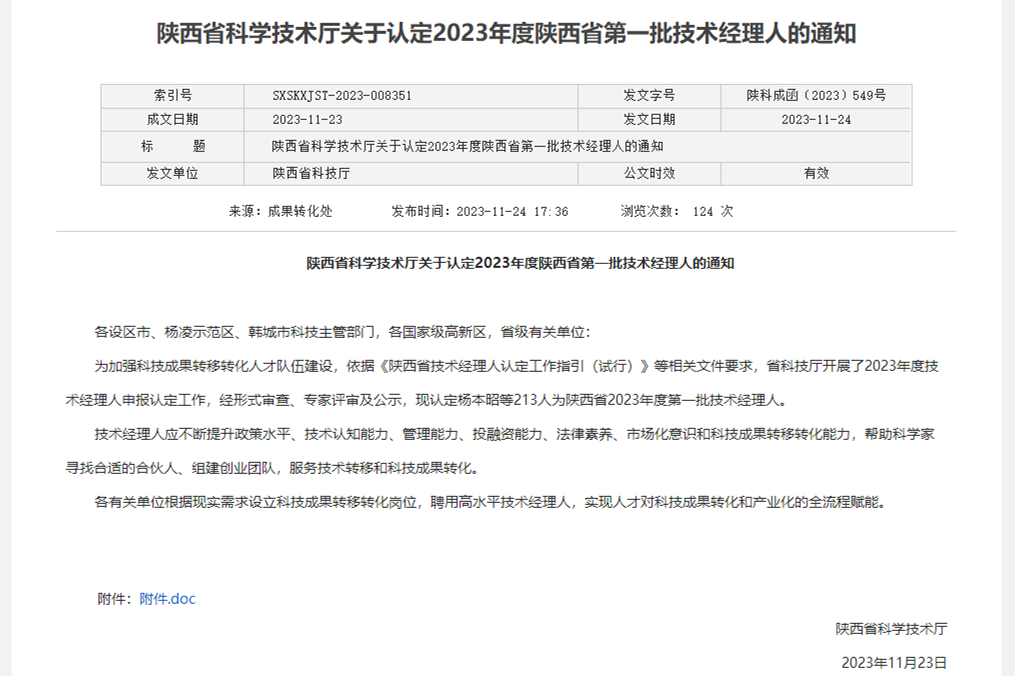Click the signature 陕西省科学技术厅 at bottom right
Viewport: 1015px width, 676px height.
click(891, 630)
